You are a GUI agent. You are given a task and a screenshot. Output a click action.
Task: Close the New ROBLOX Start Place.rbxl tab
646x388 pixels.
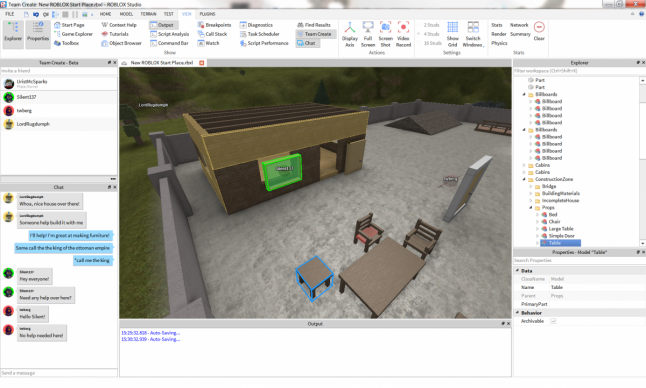pyautogui.click(x=201, y=63)
